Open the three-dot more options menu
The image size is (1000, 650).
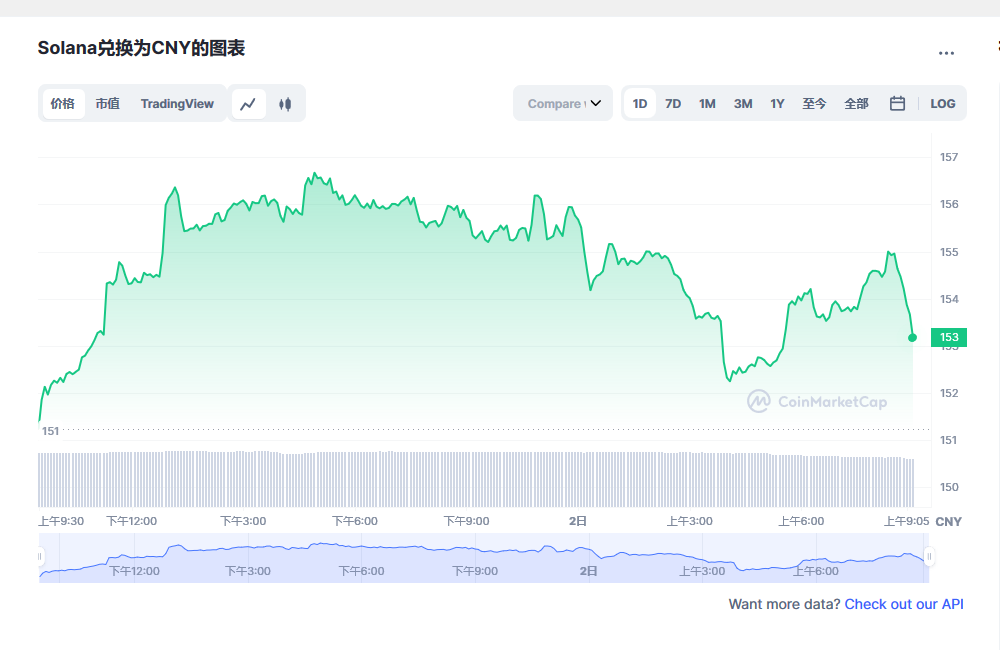pyautogui.click(x=946, y=53)
